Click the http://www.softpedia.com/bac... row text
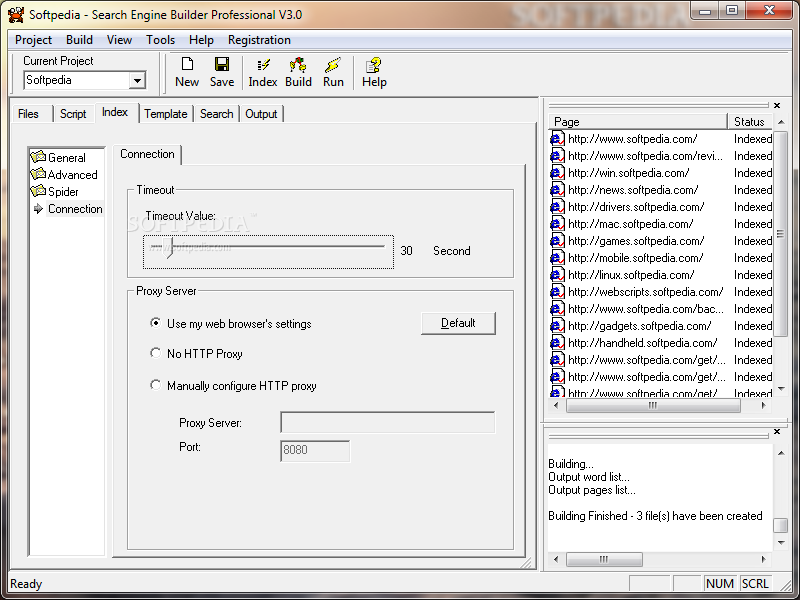This screenshot has width=800, height=600. tap(645, 309)
